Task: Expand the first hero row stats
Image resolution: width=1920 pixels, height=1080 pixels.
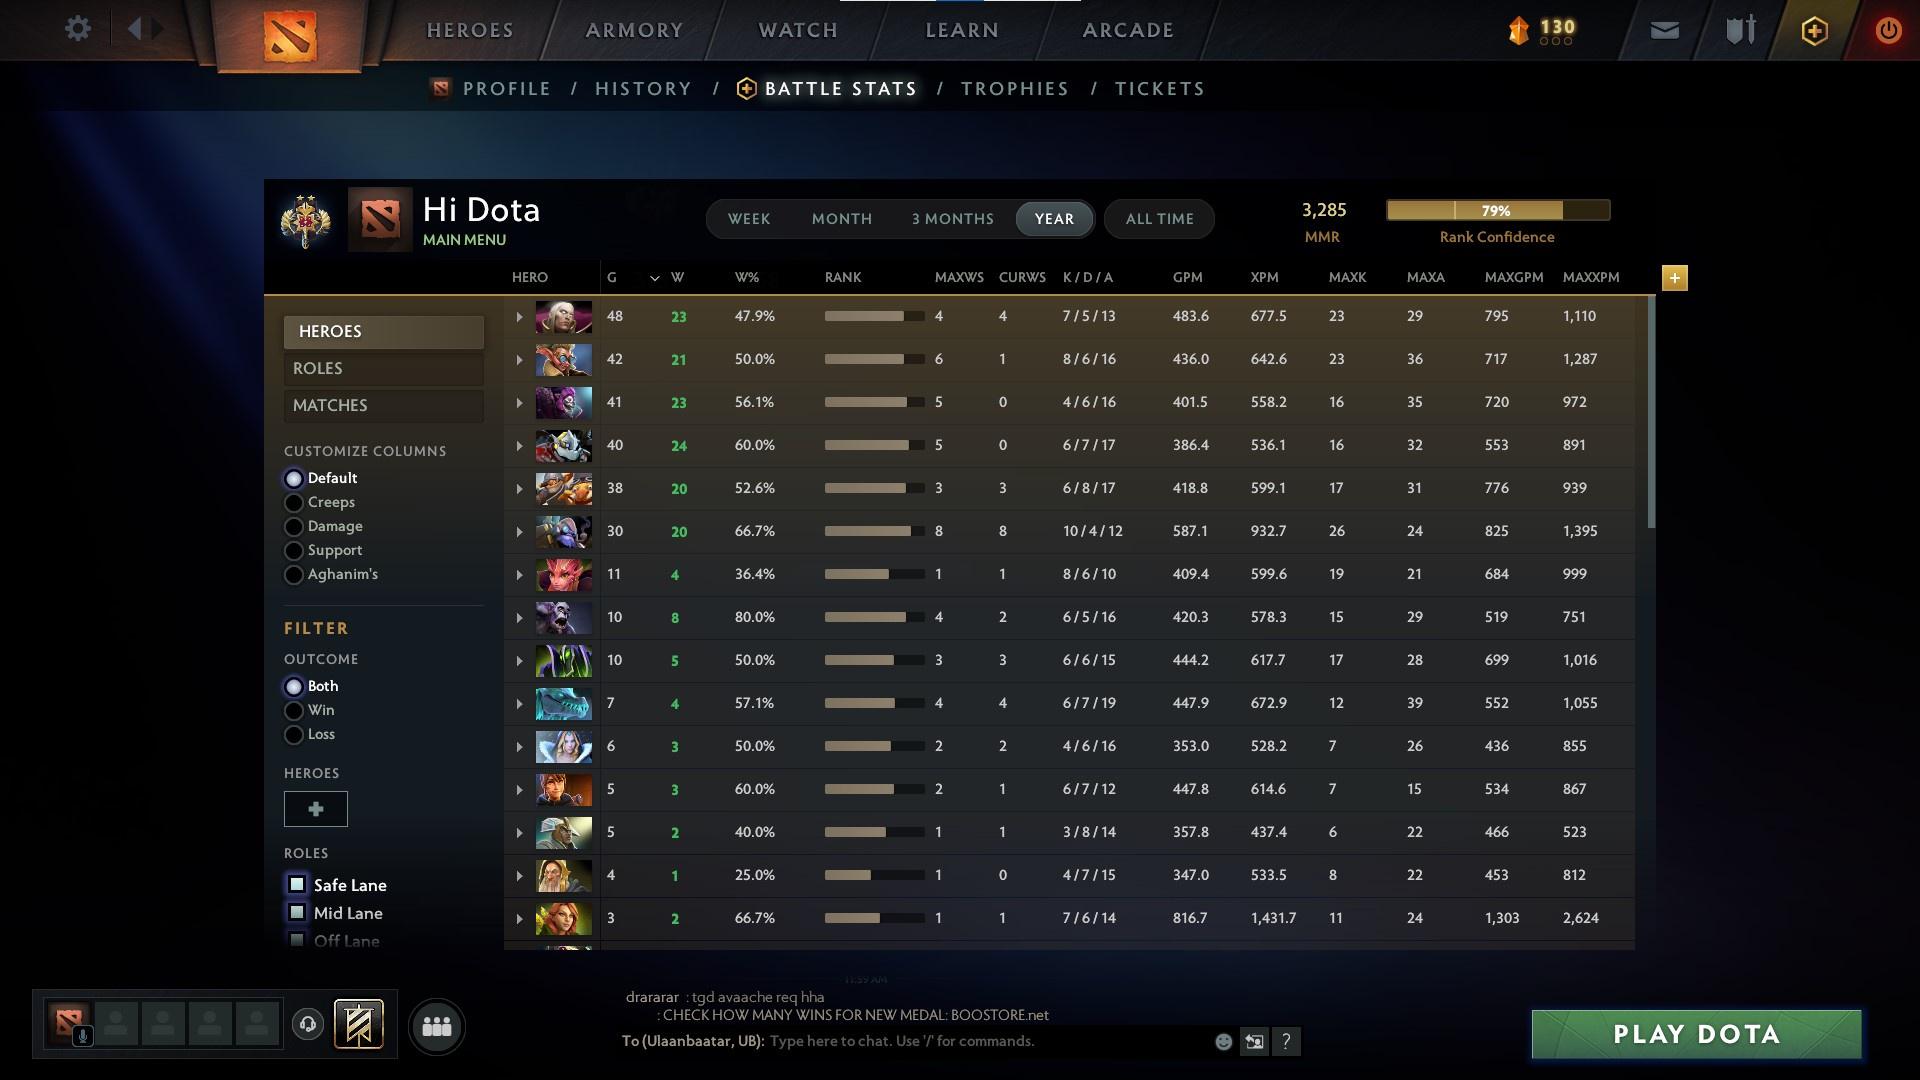Action: click(519, 316)
